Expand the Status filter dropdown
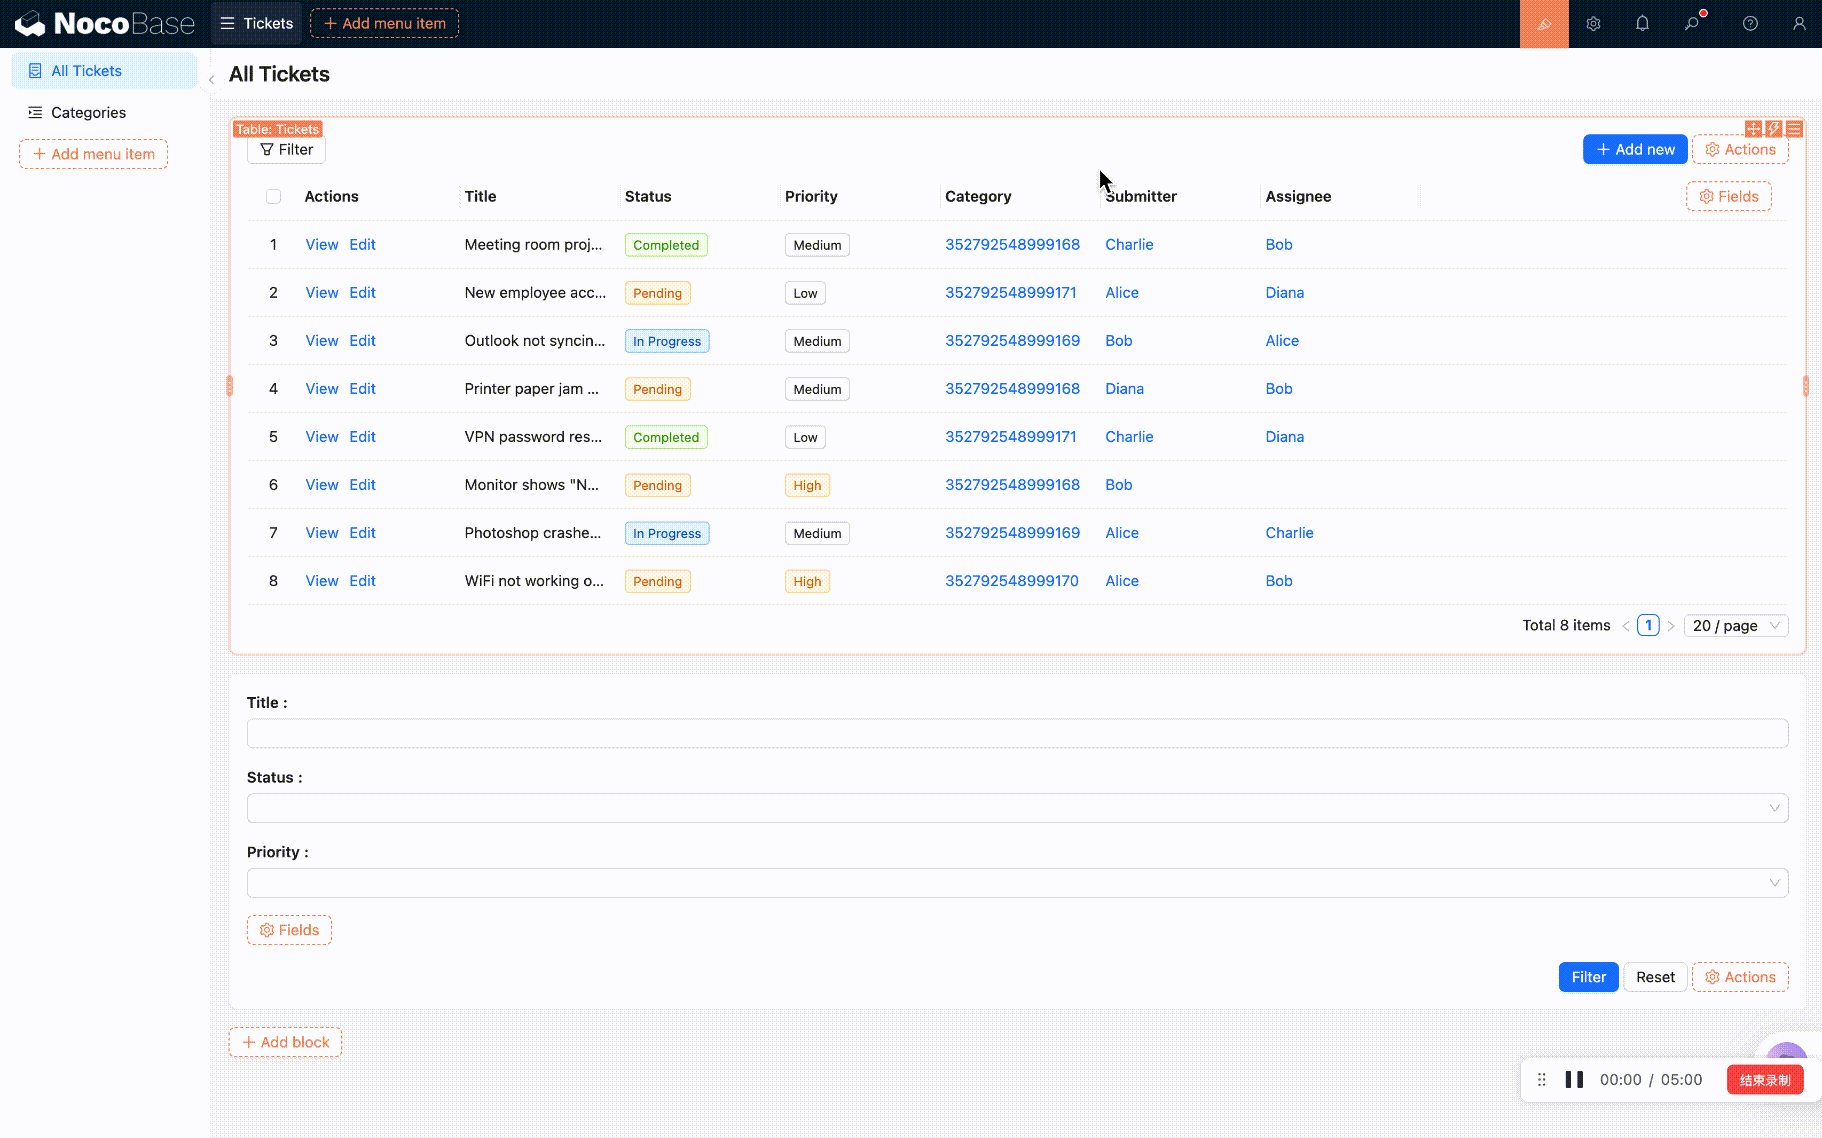 tap(1017, 808)
